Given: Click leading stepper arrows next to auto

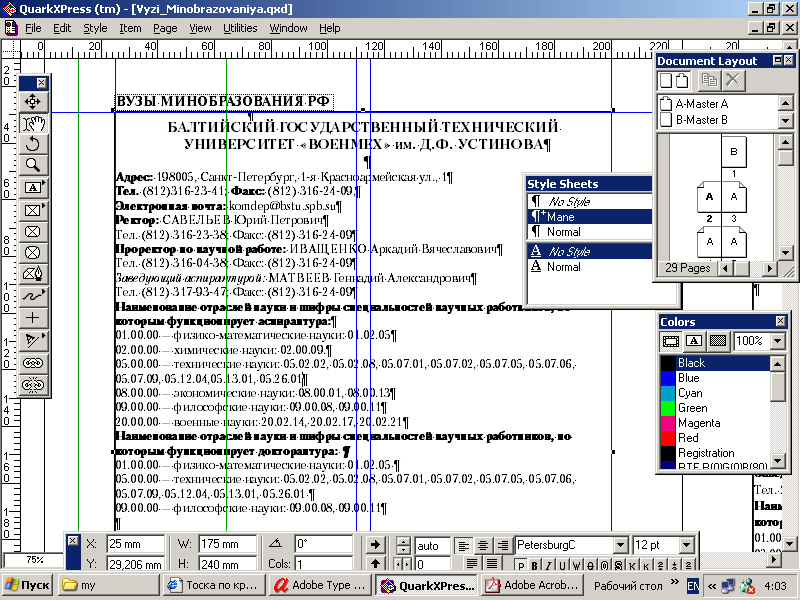Looking at the screenshot, I should 403,545.
